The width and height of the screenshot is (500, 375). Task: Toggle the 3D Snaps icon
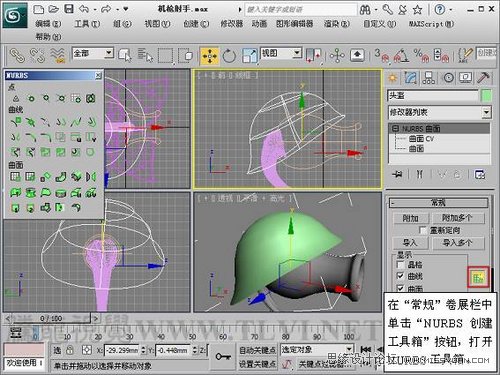[x=382, y=56]
